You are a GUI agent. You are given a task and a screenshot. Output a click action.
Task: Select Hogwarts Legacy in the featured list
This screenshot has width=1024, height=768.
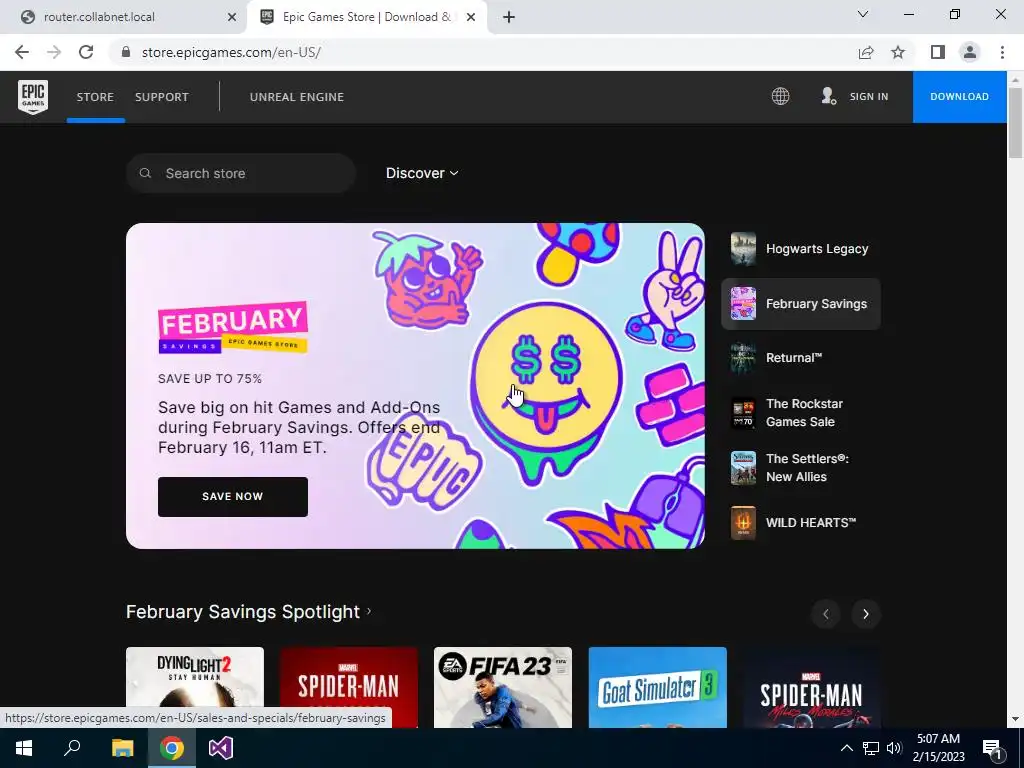(x=801, y=249)
